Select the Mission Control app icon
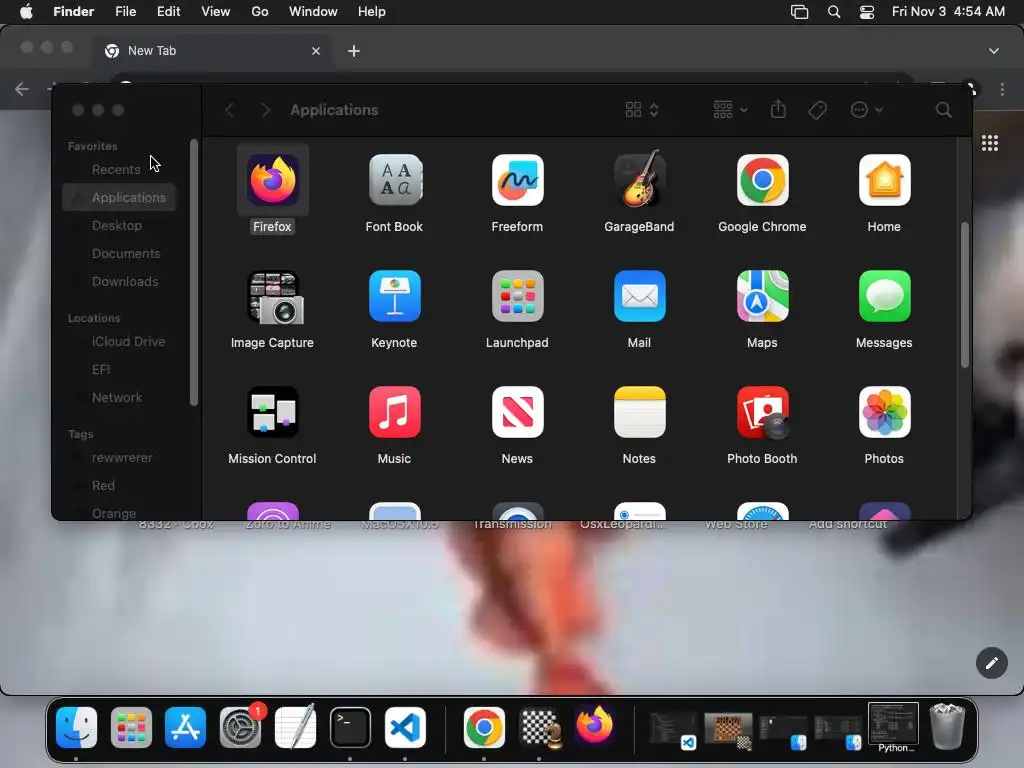Image resolution: width=1024 pixels, height=768 pixels. coord(272,411)
